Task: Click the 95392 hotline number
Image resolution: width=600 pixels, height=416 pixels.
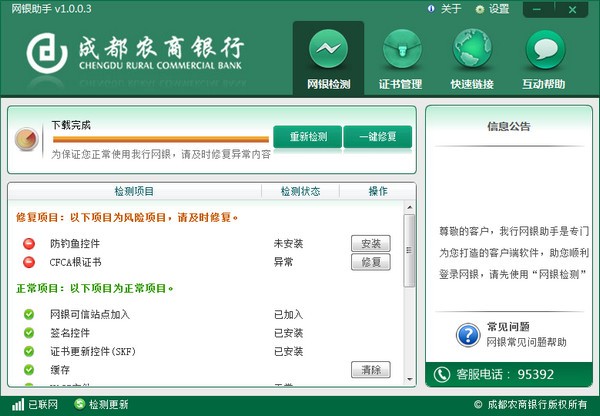Action: [x=535, y=374]
